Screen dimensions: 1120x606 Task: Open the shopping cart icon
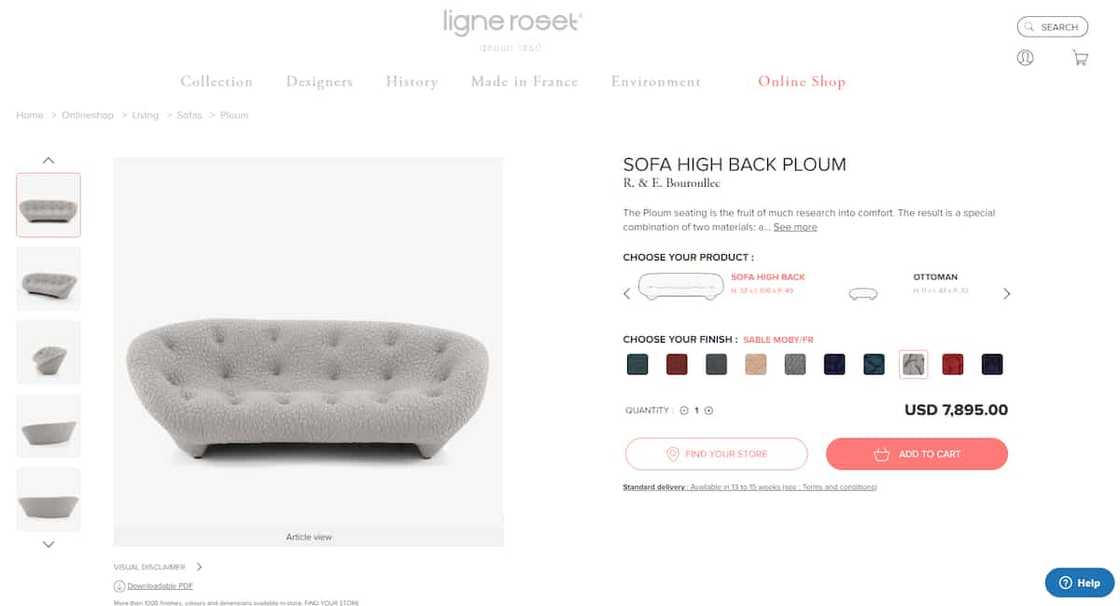[x=1080, y=58]
